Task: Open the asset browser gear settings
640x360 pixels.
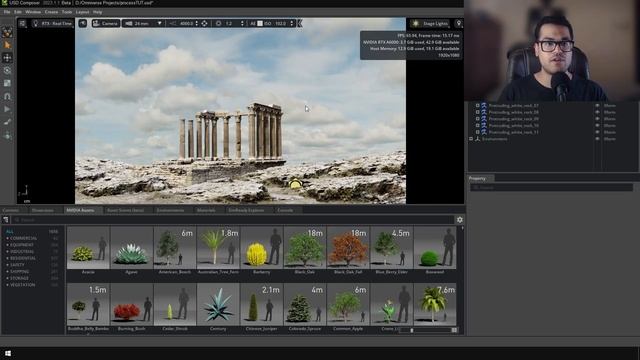Action: tap(460, 220)
